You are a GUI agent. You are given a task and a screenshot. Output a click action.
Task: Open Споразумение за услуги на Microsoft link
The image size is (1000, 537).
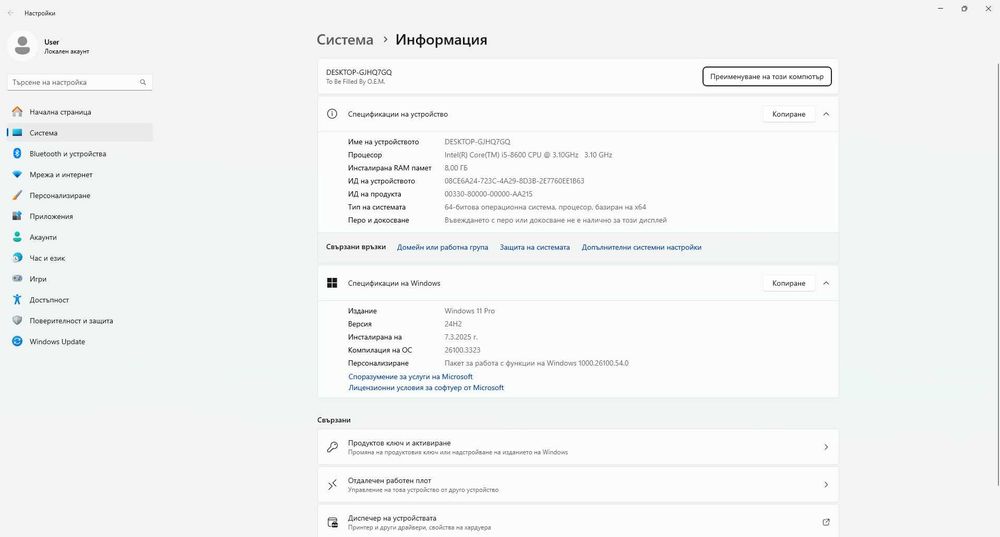(x=410, y=377)
